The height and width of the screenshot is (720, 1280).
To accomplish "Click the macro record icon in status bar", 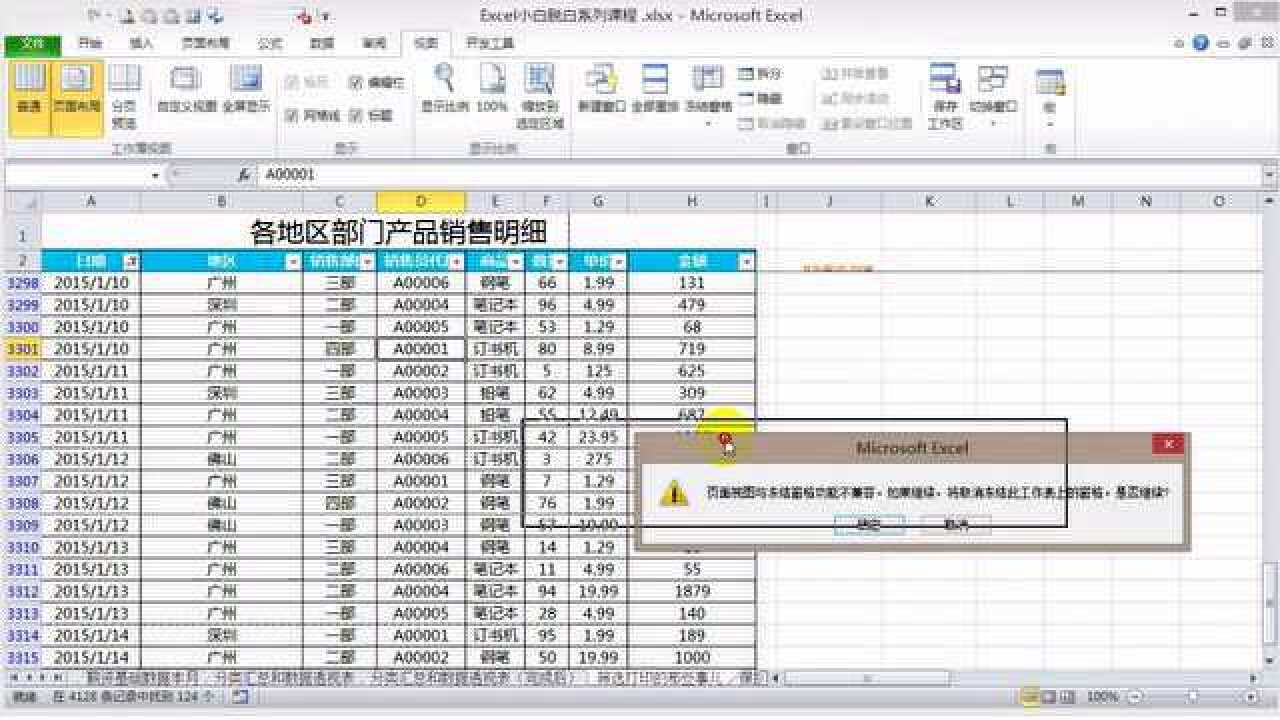I will (240, 696).
